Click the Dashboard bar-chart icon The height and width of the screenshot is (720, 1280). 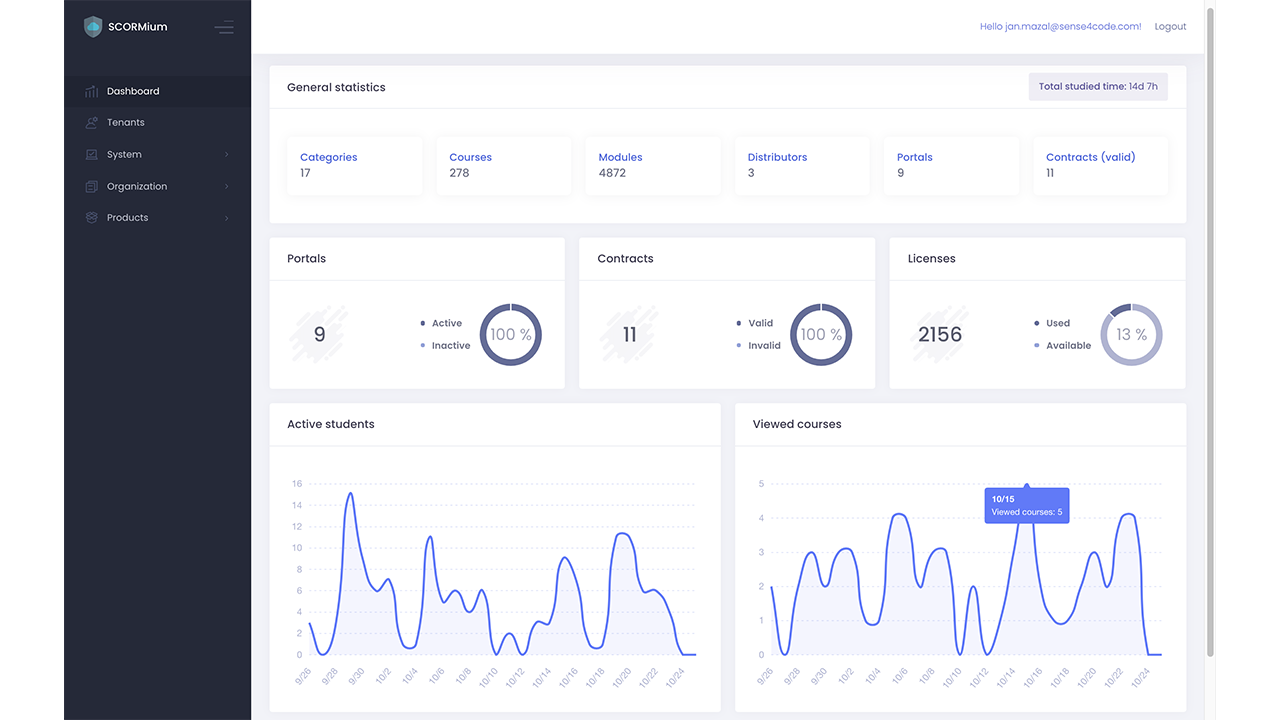(x=92, y=91)
